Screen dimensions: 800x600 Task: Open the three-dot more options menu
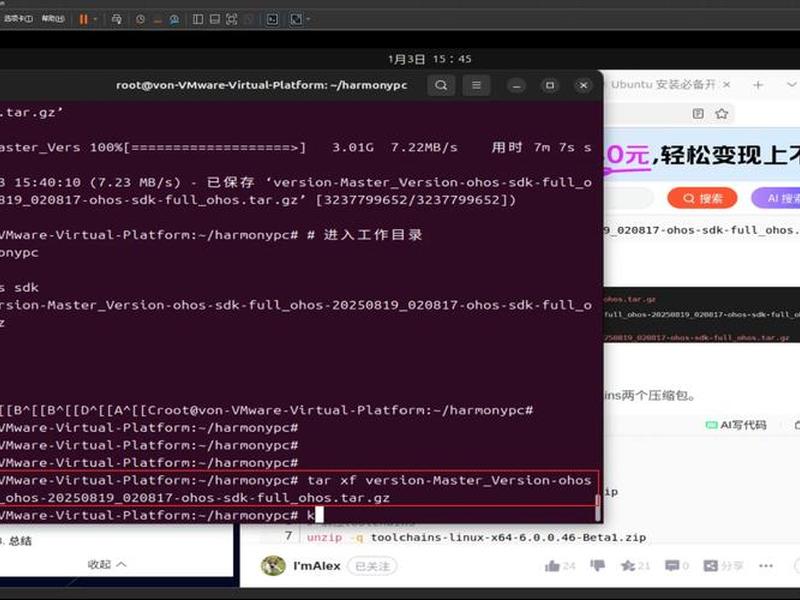point(766,565)
